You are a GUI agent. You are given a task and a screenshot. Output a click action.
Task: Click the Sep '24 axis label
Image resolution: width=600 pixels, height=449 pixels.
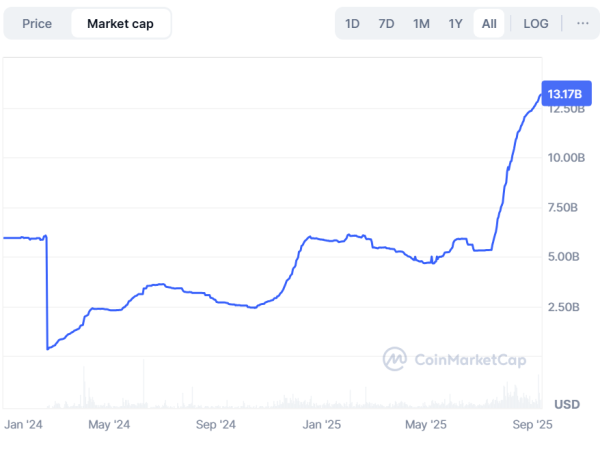(x=215, y=425)
